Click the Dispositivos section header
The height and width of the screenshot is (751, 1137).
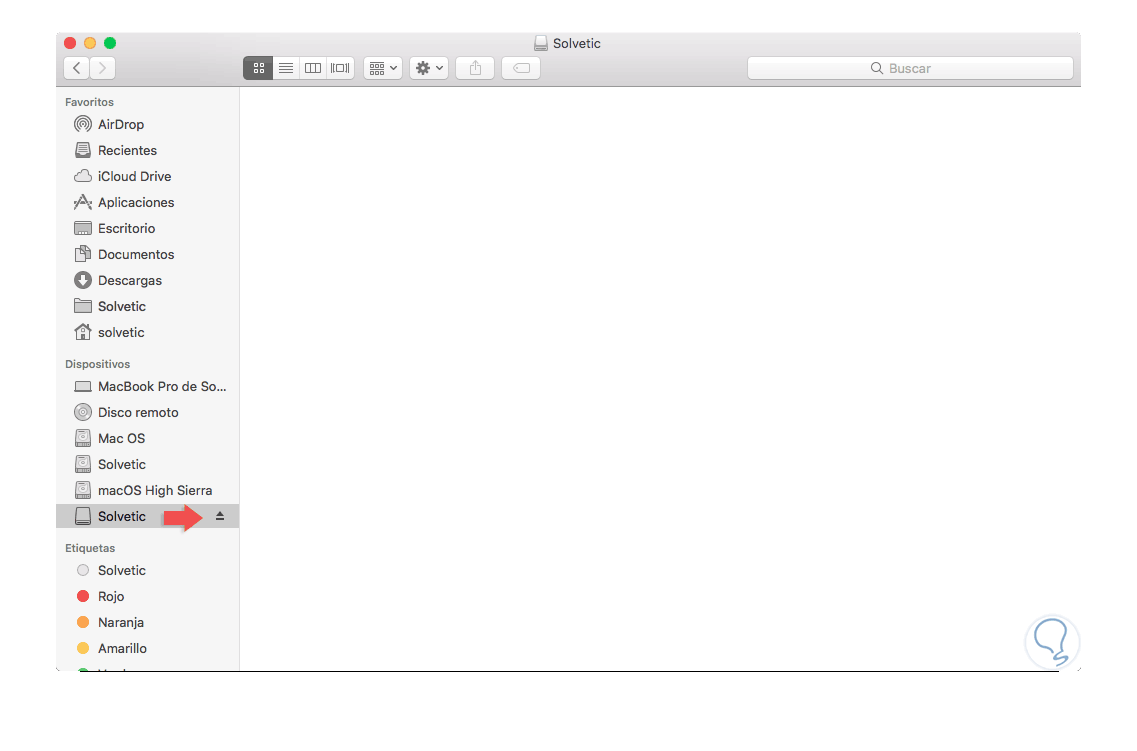(97, 365)
